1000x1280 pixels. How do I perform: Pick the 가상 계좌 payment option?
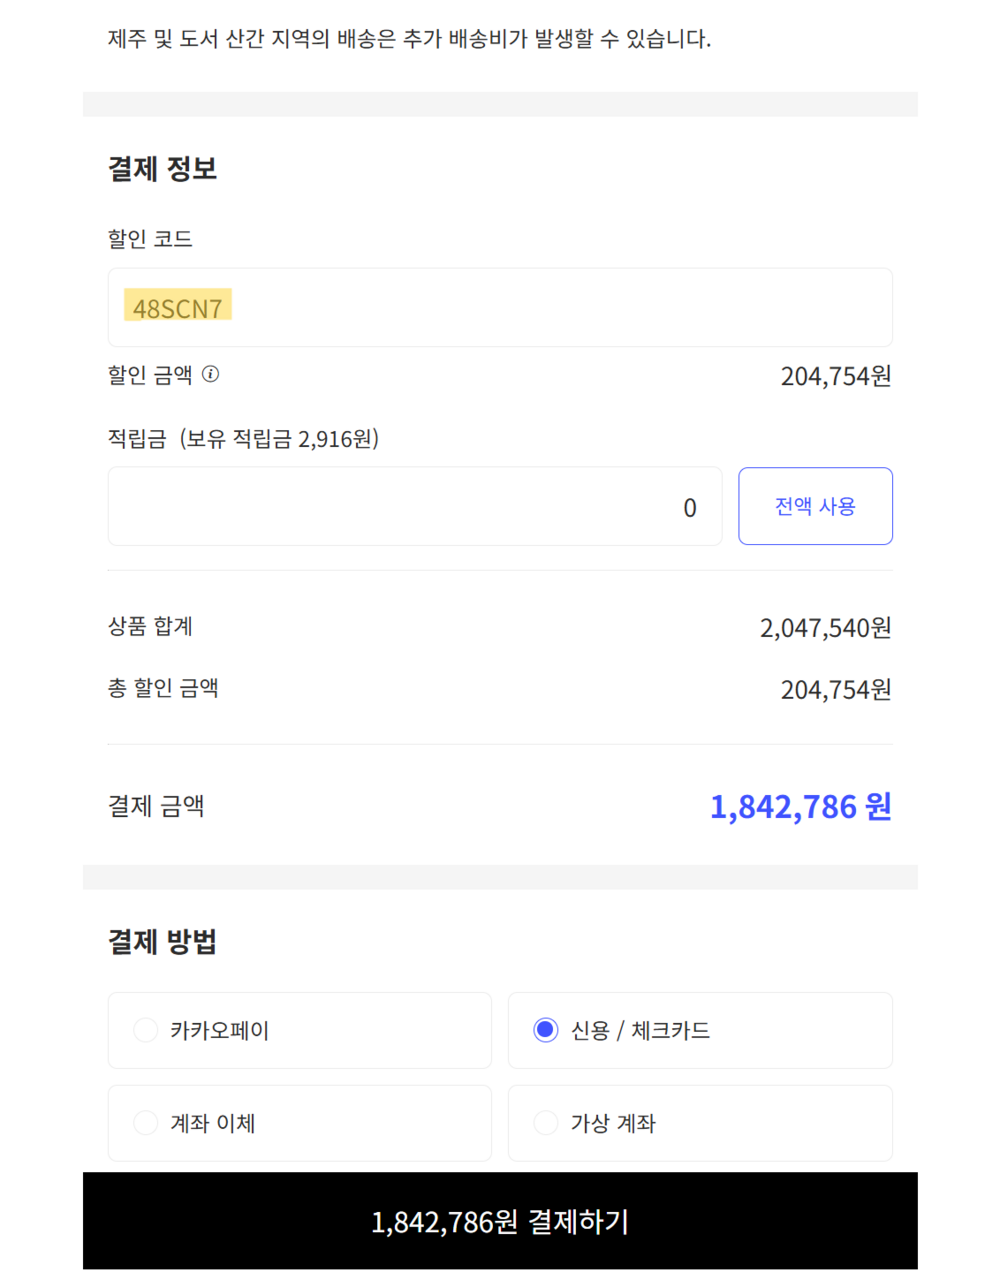coord(699,1123)
